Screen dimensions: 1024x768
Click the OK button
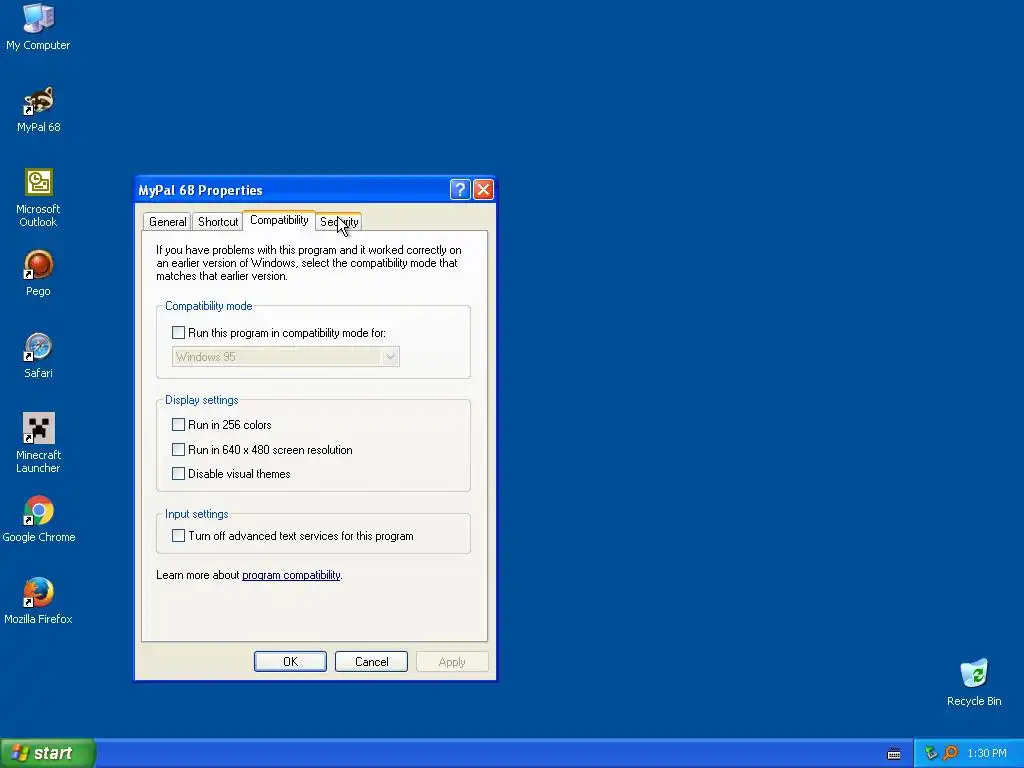tap(290, 662)
